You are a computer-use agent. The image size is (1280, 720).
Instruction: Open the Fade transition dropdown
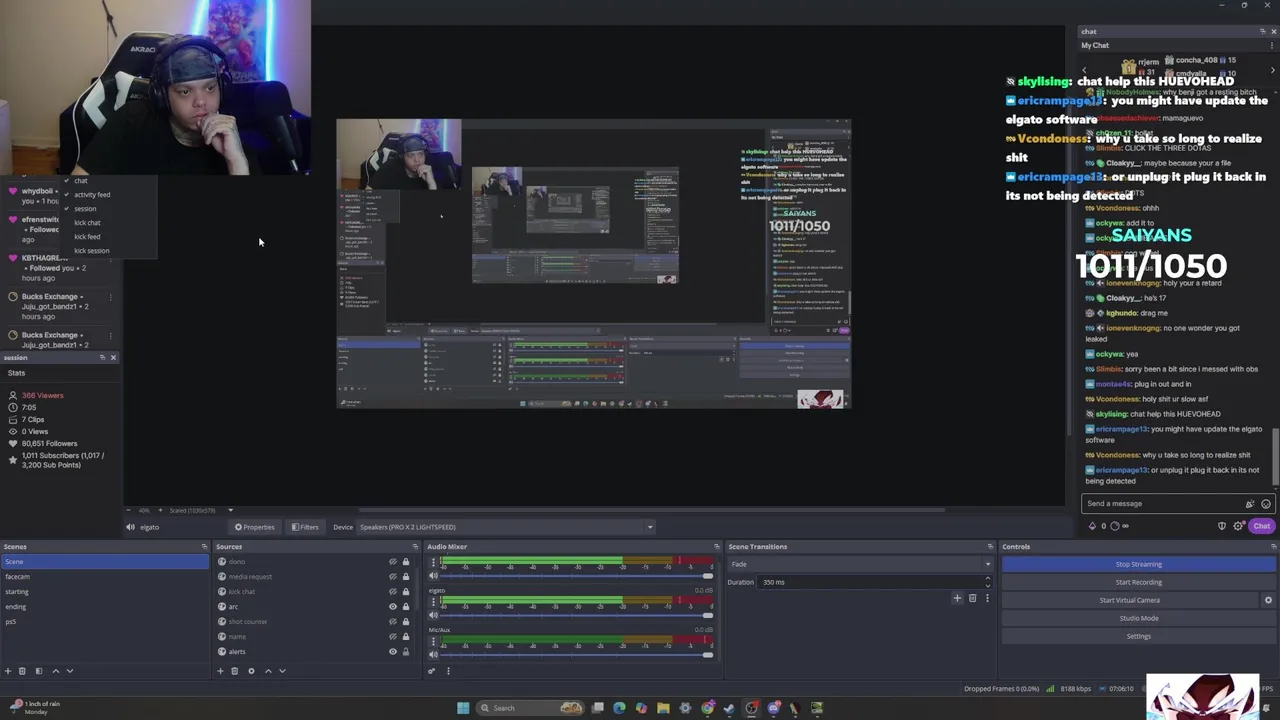click(x=859, y=564)
